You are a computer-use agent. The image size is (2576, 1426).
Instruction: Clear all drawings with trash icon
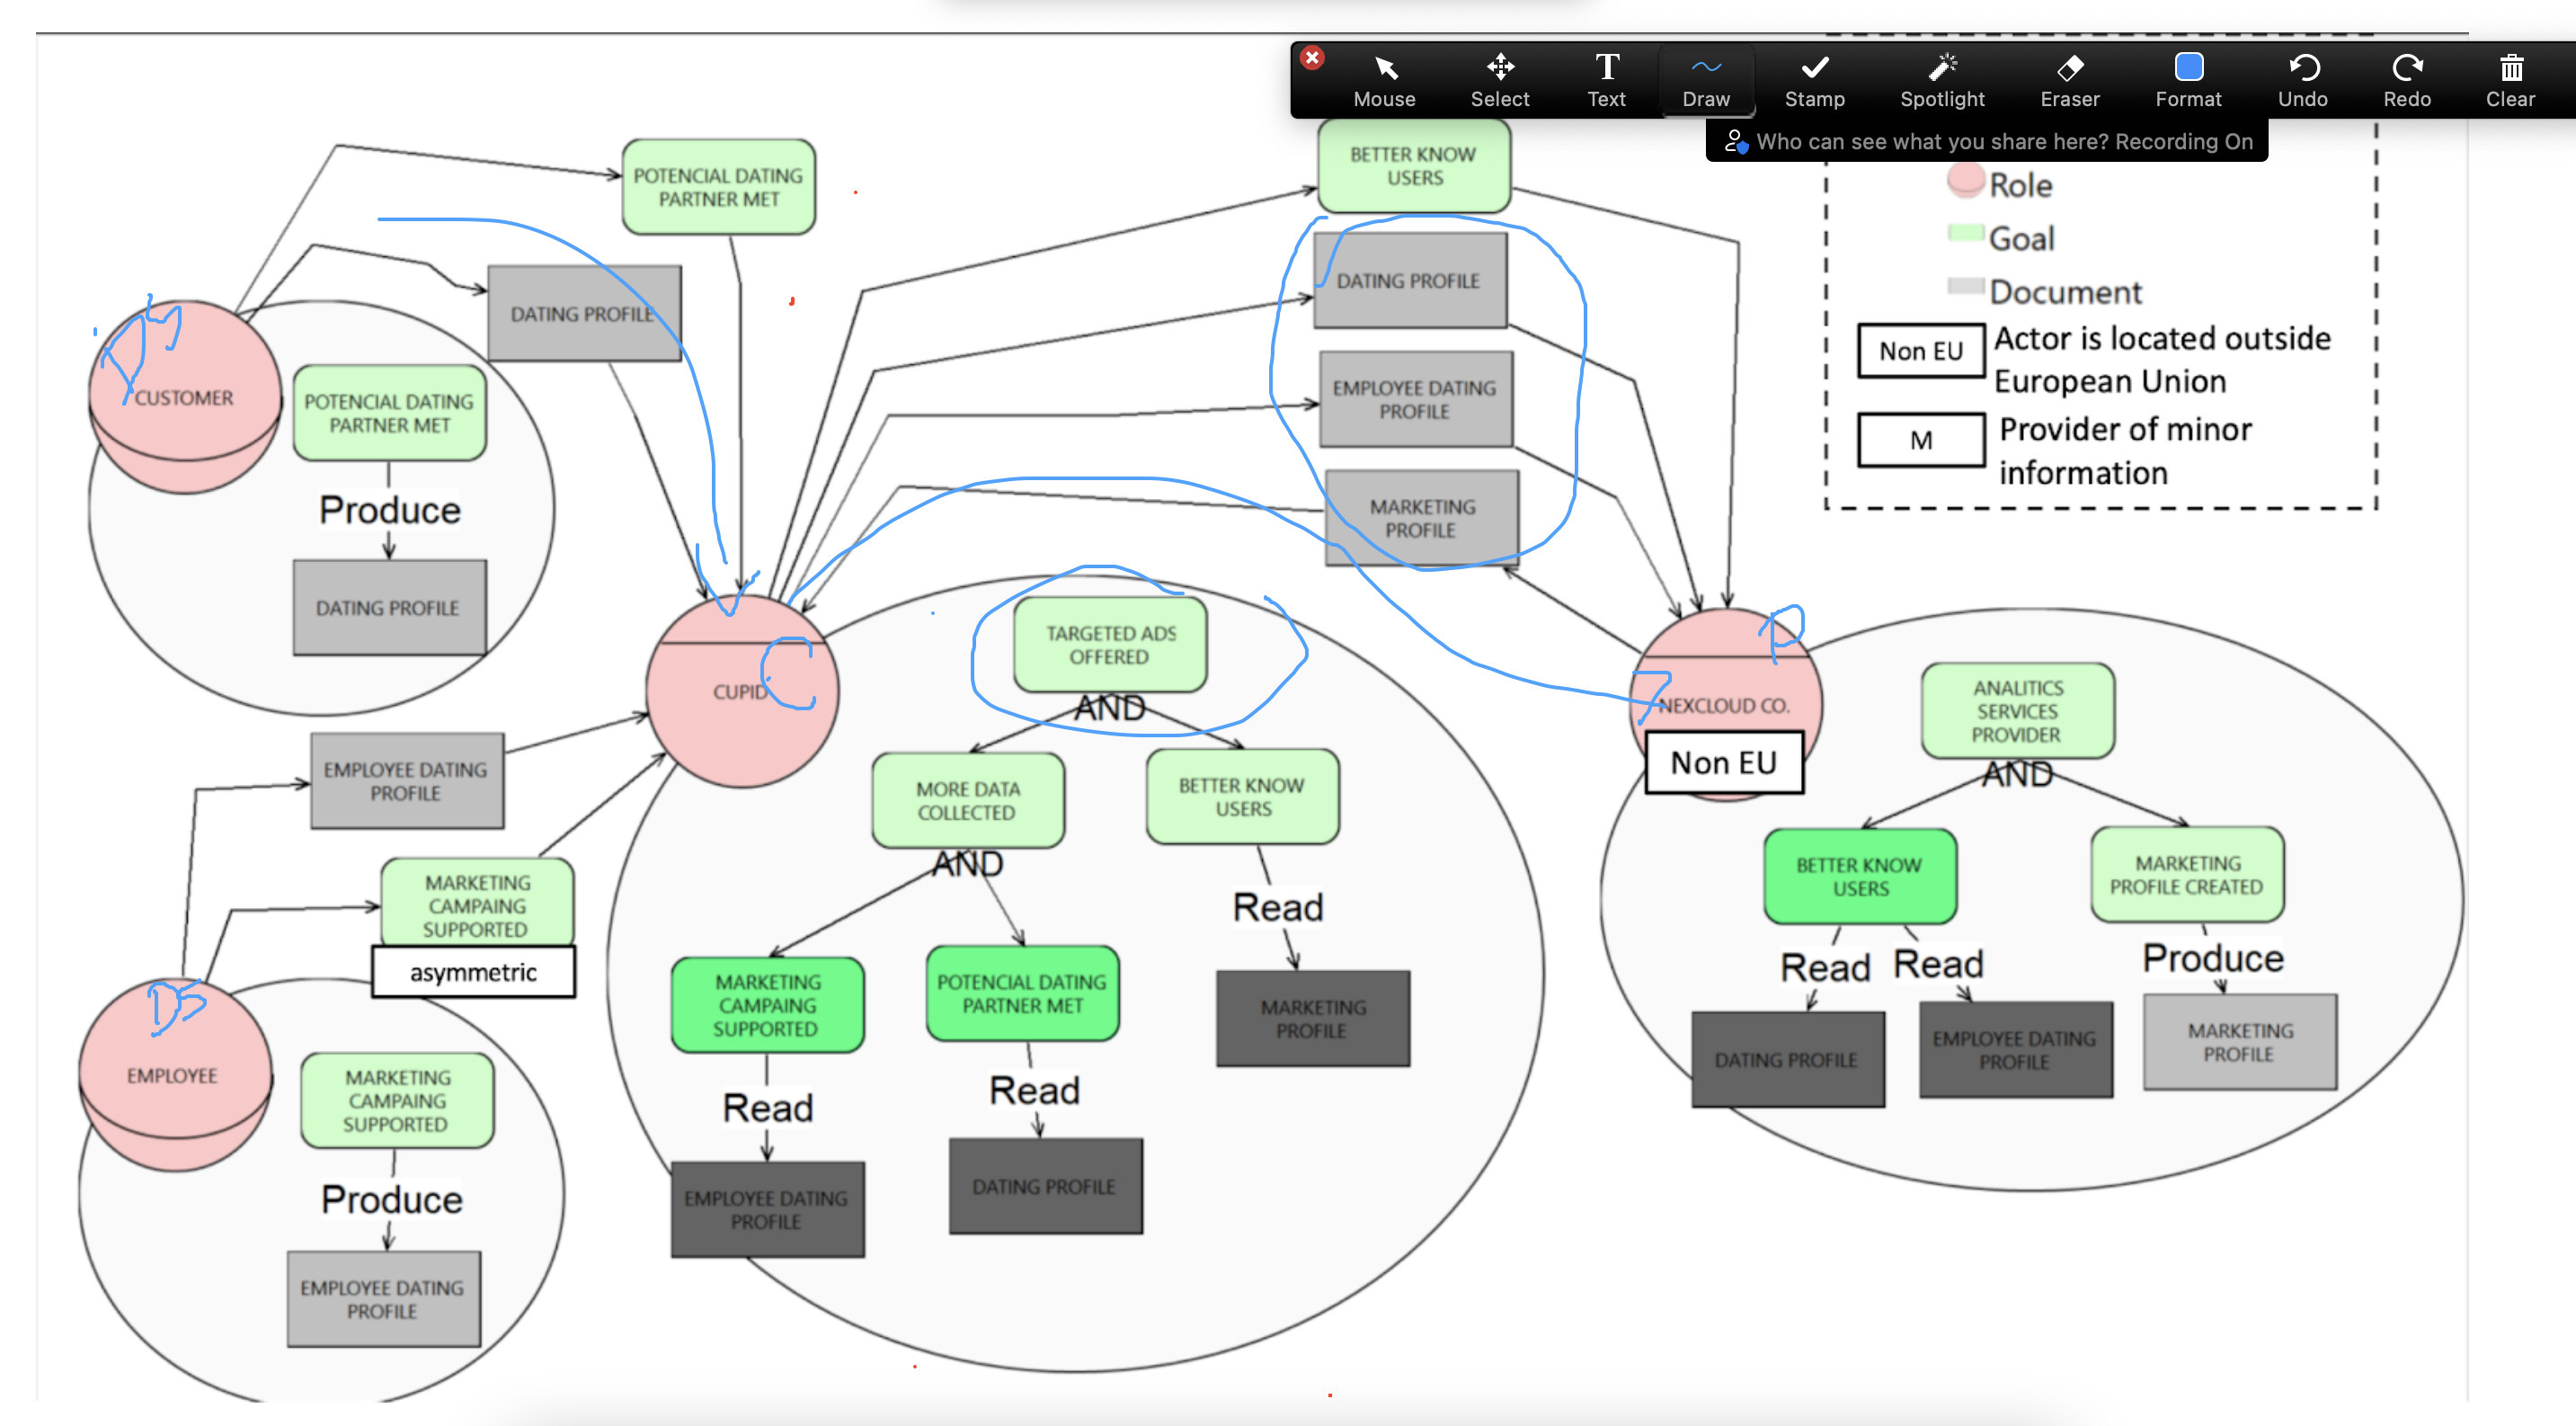[x=2510, y=80]
